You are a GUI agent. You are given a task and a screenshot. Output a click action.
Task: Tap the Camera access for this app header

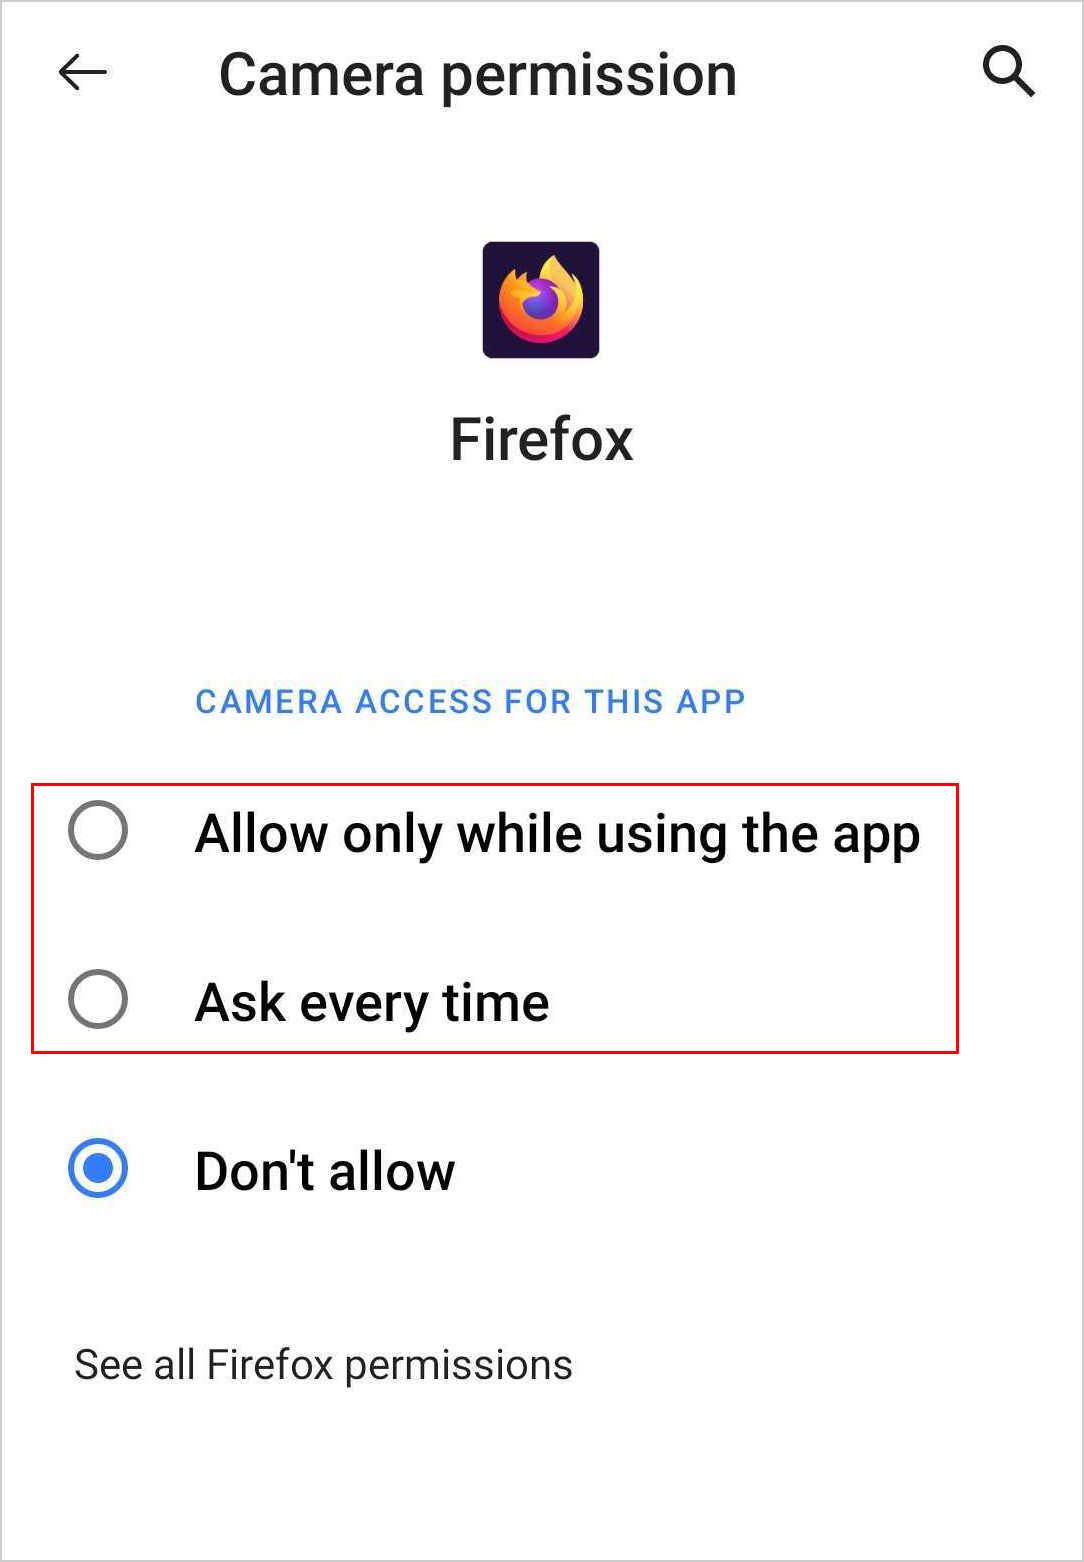(x=470, y=701)
